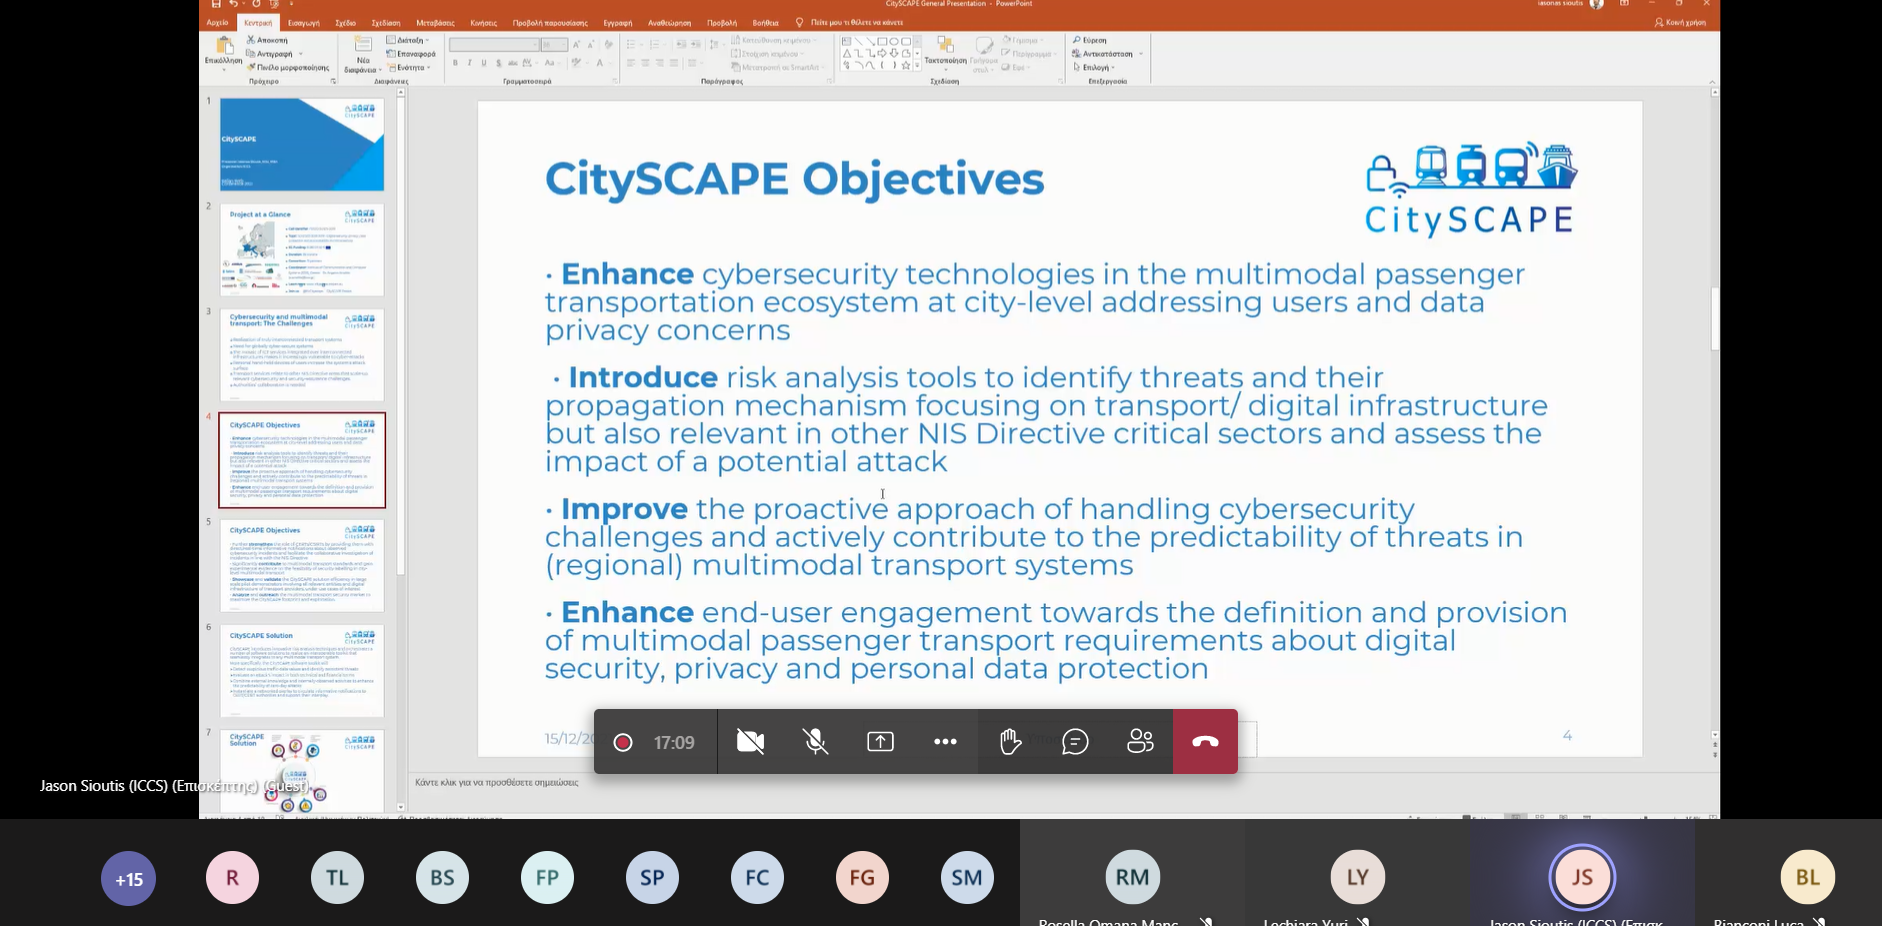Click the JS speaker avatar
This screenshot has width=1882, height=926.
[1582, 877]
